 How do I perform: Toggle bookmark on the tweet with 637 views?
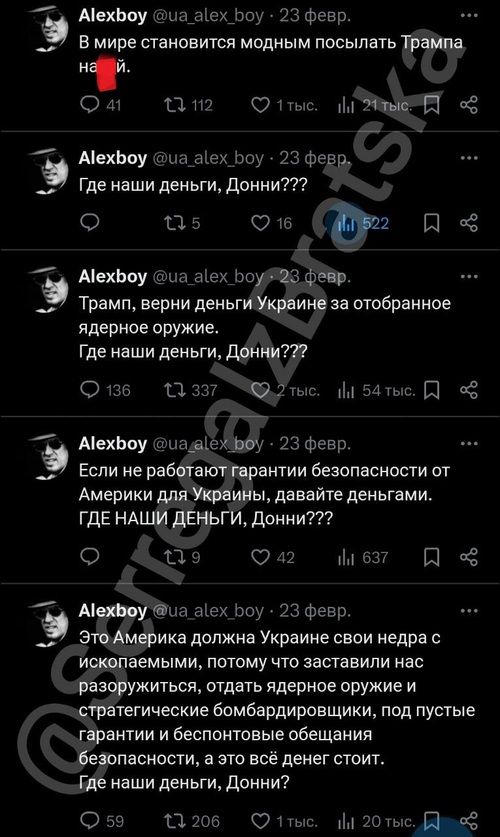tap(432, 558)
